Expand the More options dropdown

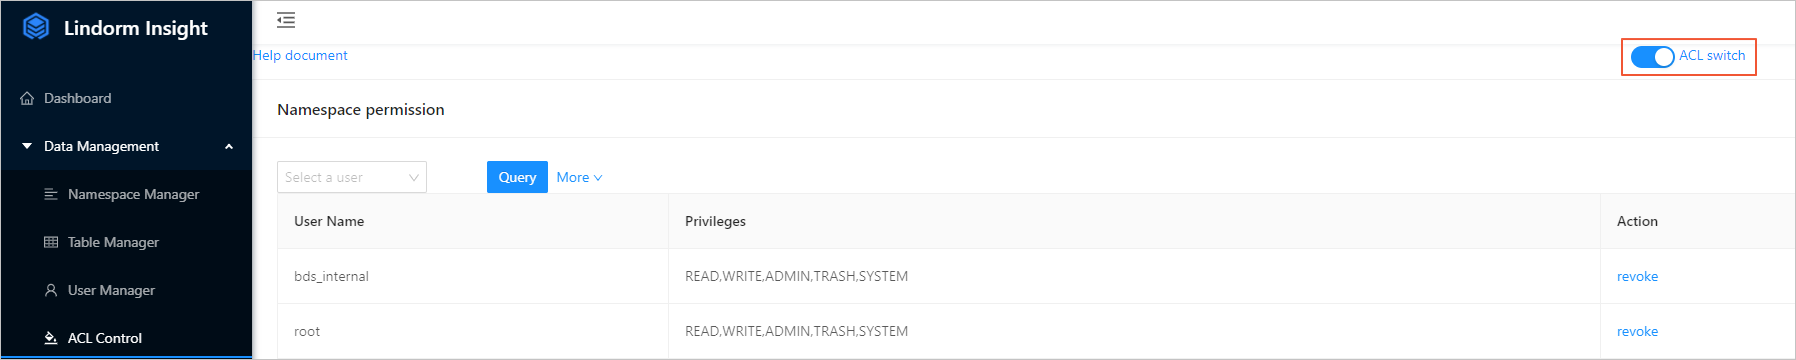(580, 177)
